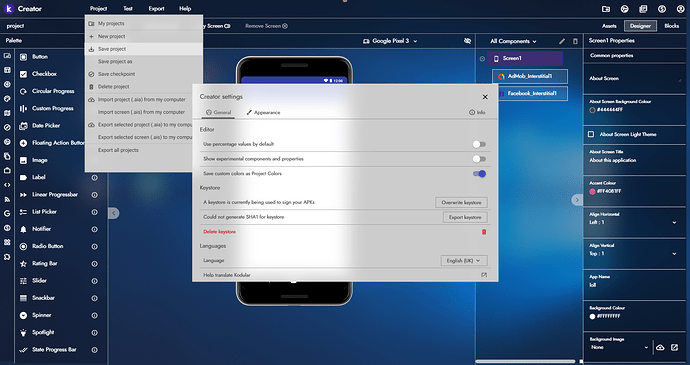Open the English (UK) language dropdown
Screen dimensions: 690x365
click(464, 261)
